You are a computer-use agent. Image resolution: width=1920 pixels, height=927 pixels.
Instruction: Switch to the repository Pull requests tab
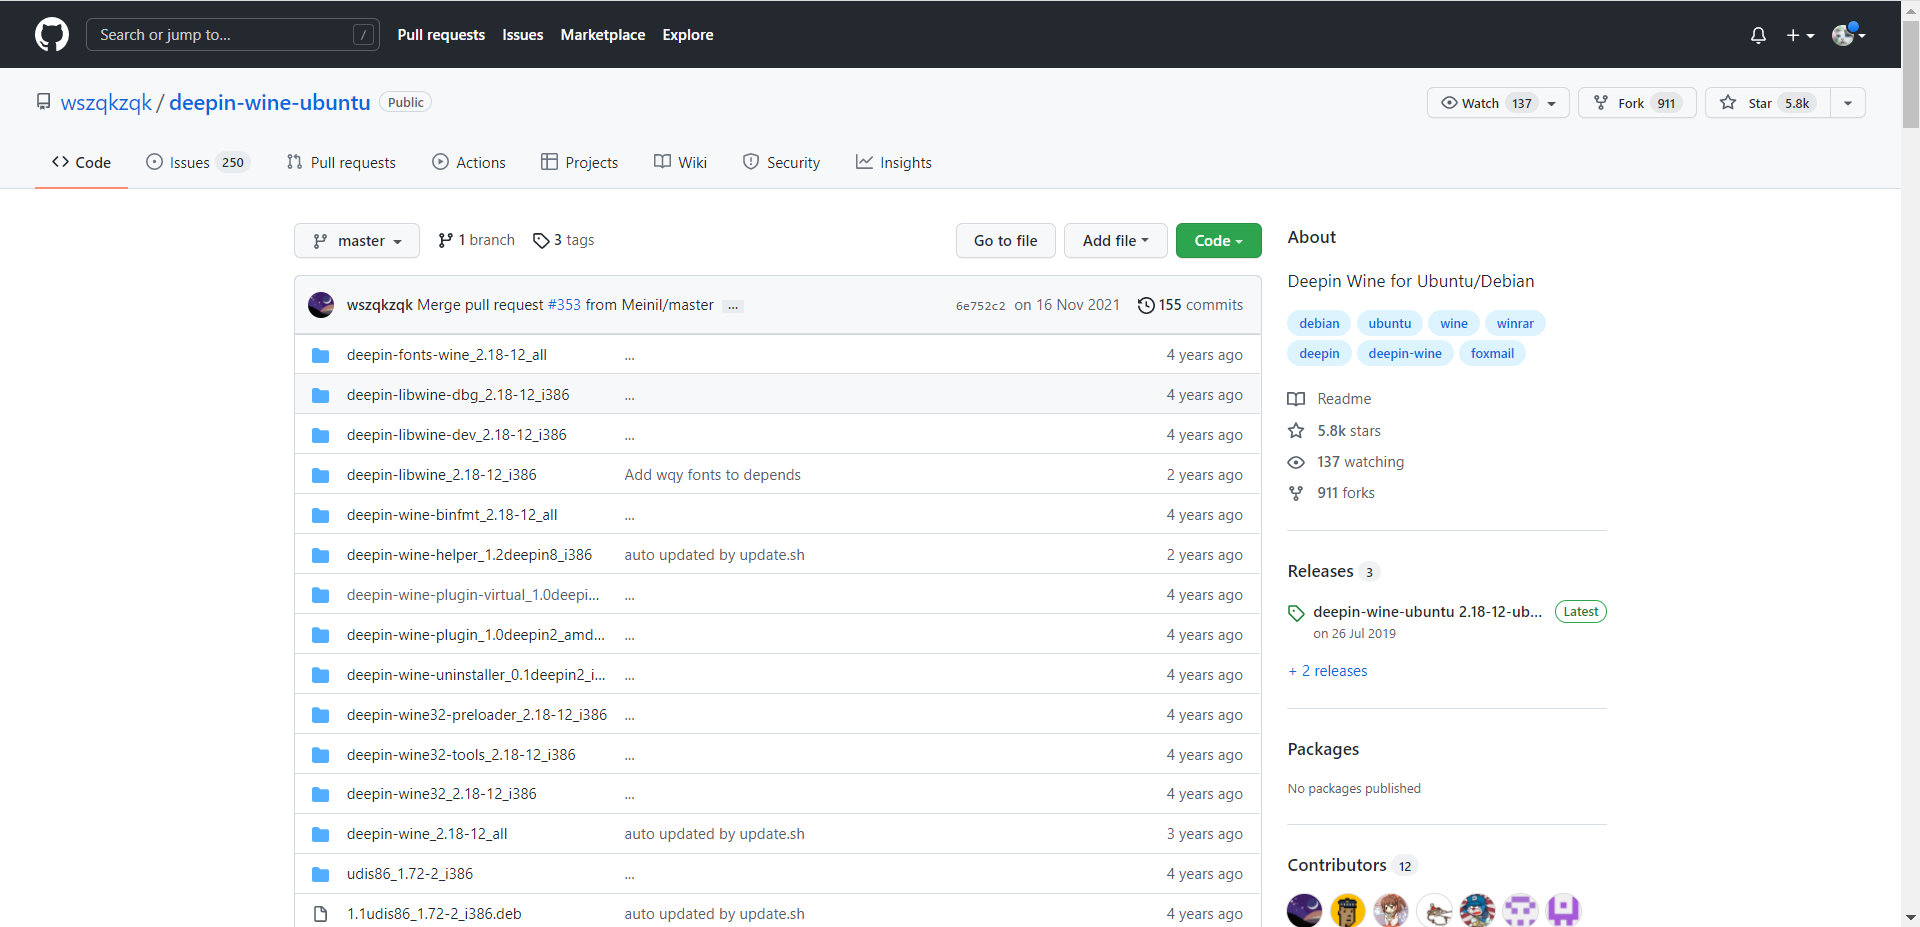[341, 162]
